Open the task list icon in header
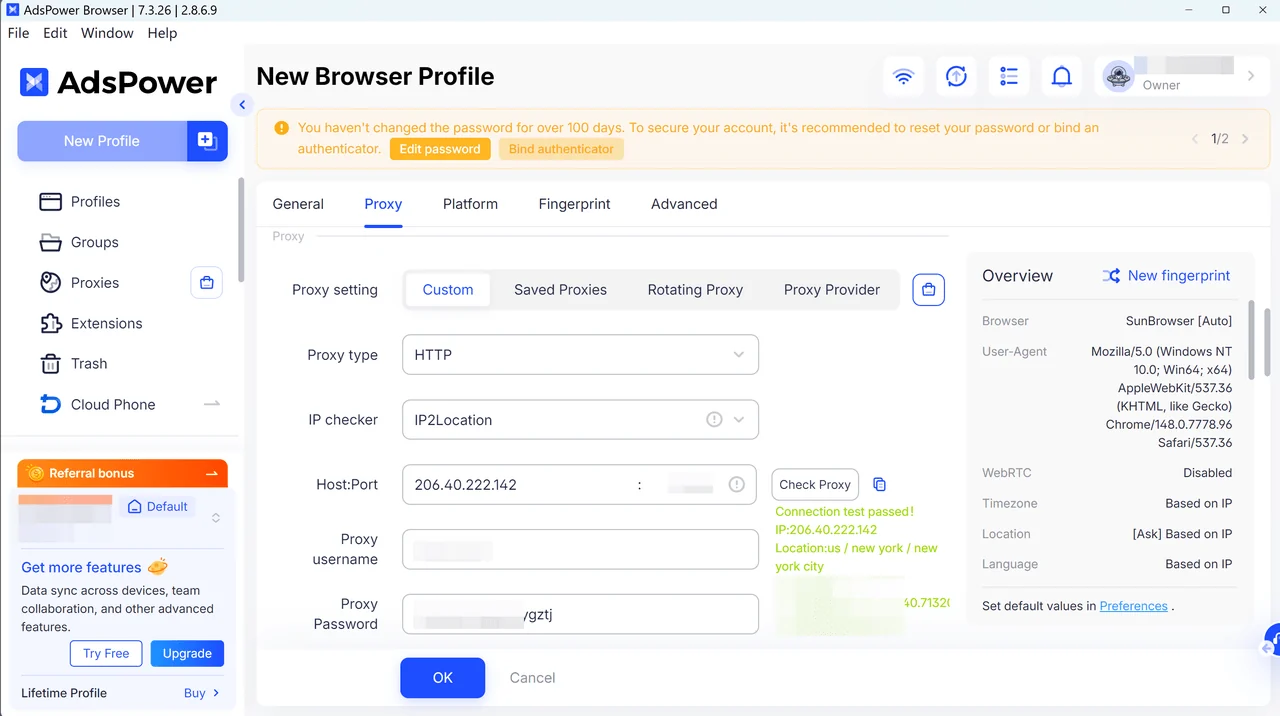 pyautogui.click(x=1009, y=76)
